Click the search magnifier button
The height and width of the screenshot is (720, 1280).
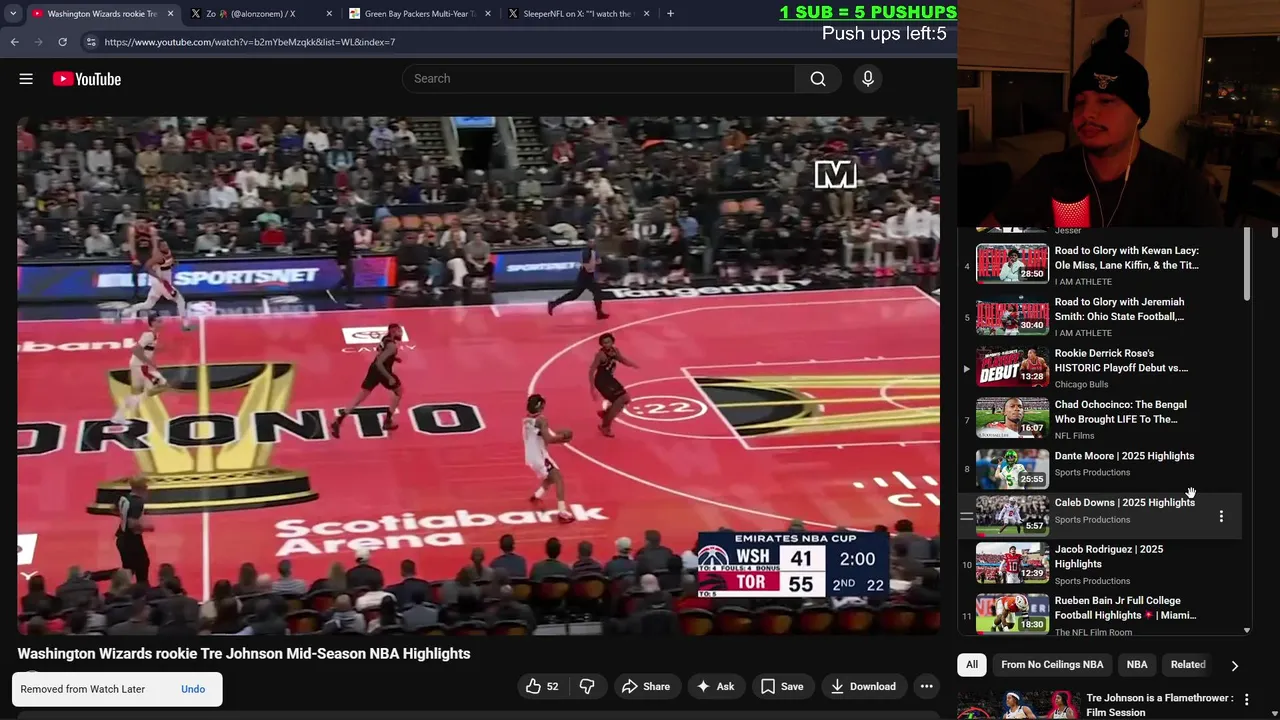click(x=818, y=79)
